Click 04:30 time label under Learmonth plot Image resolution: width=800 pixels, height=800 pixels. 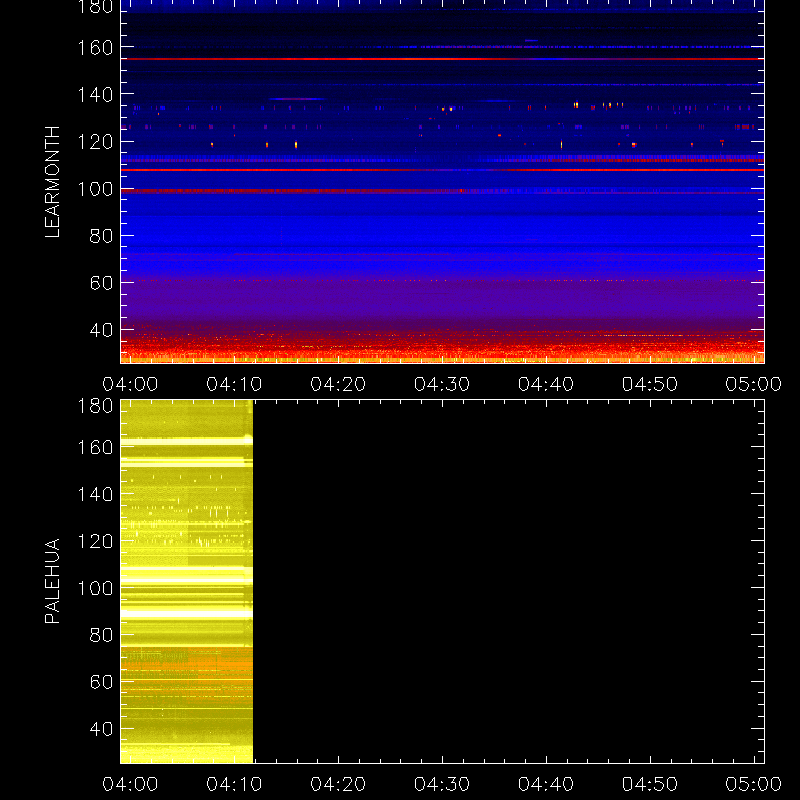(x=442, y=384)
